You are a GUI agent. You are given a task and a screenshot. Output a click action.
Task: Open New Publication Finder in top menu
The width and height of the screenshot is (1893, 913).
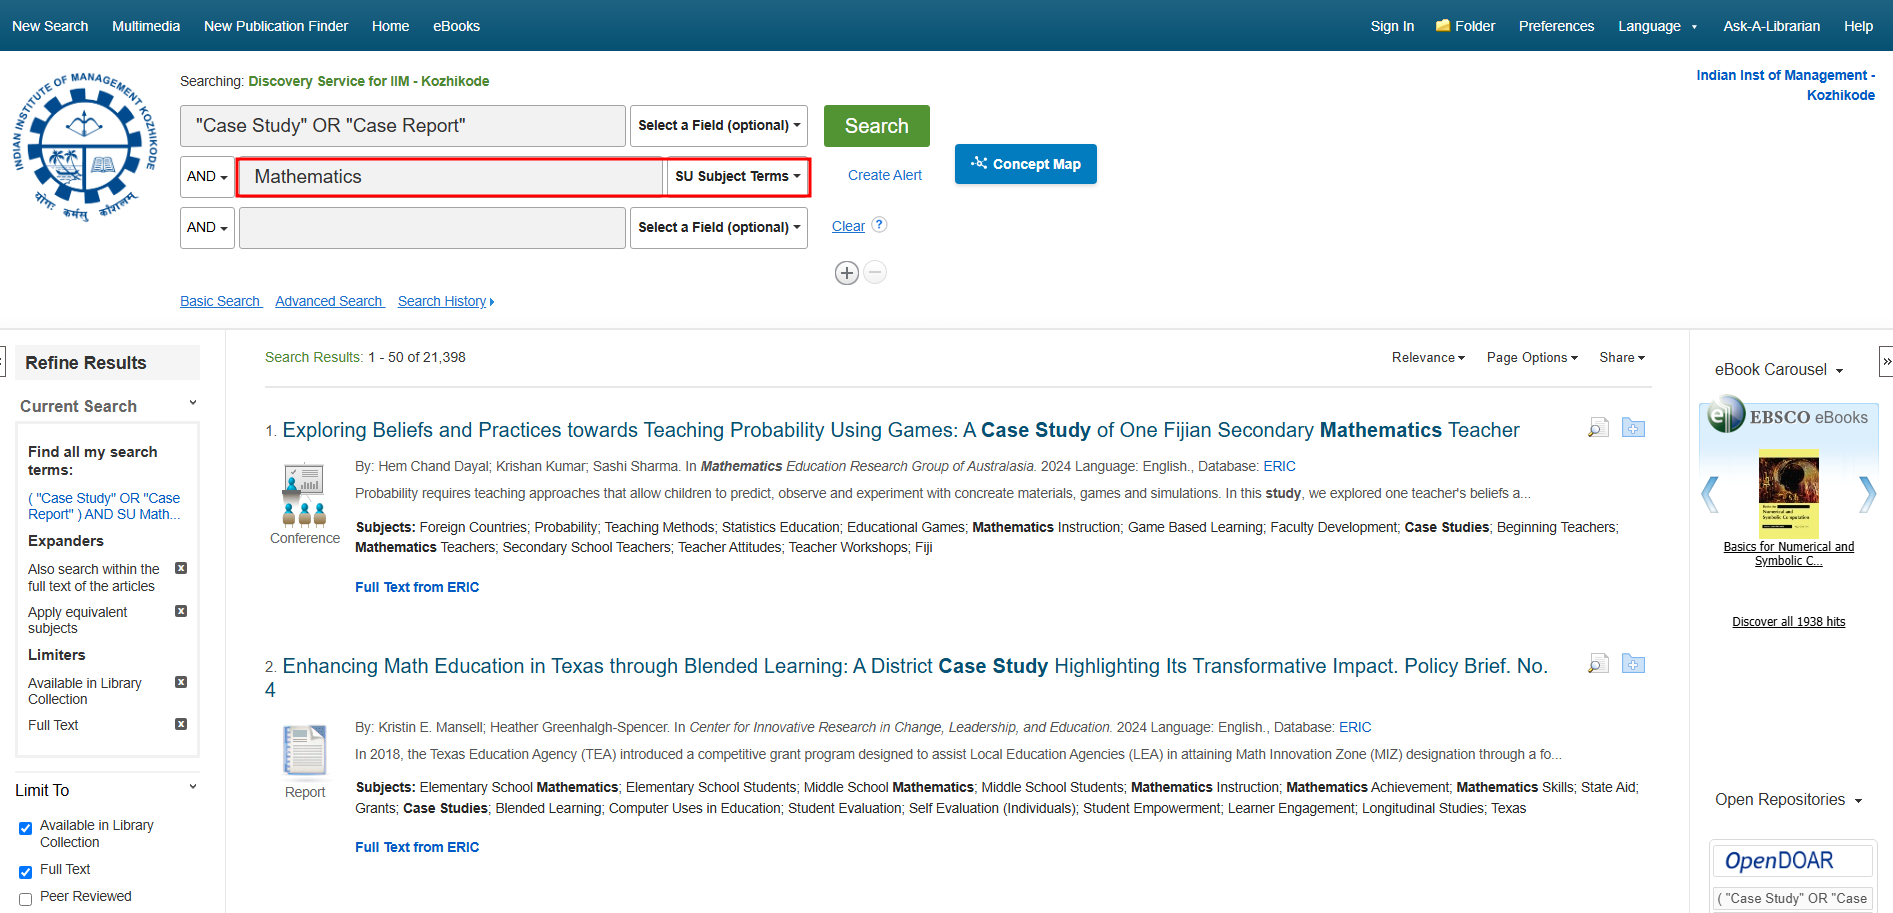click(276, 26)
